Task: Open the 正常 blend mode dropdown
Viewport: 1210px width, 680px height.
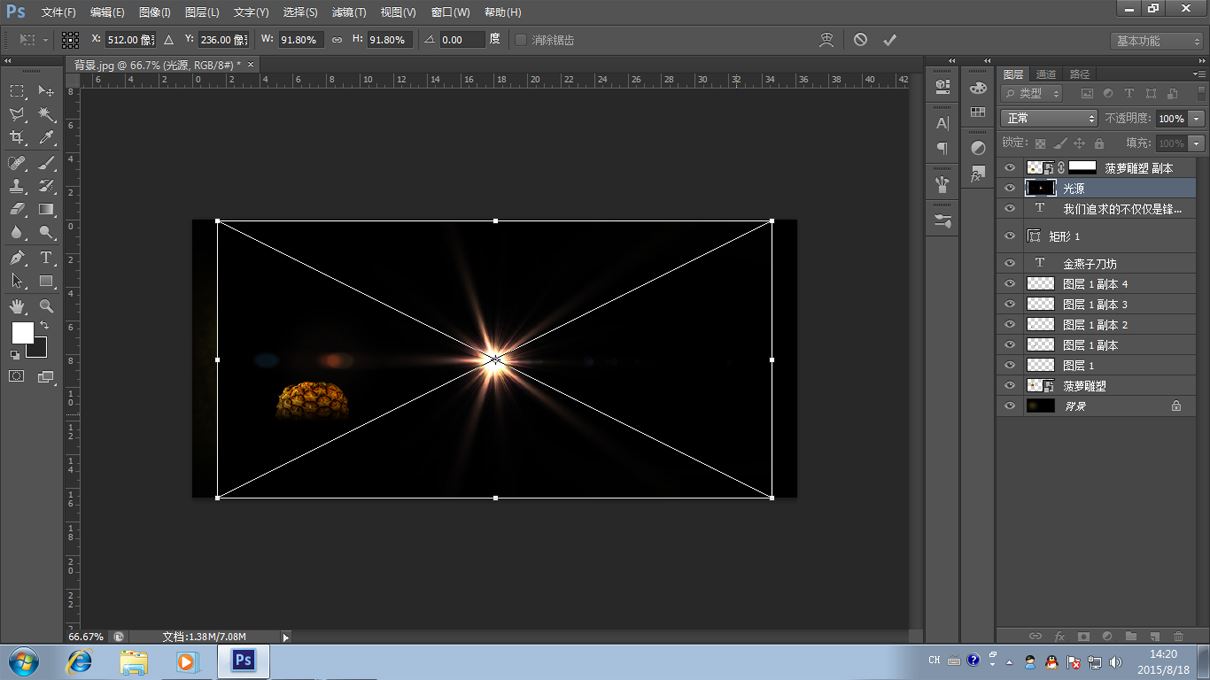Action: pyautogui.click(x=1048, y=118)
